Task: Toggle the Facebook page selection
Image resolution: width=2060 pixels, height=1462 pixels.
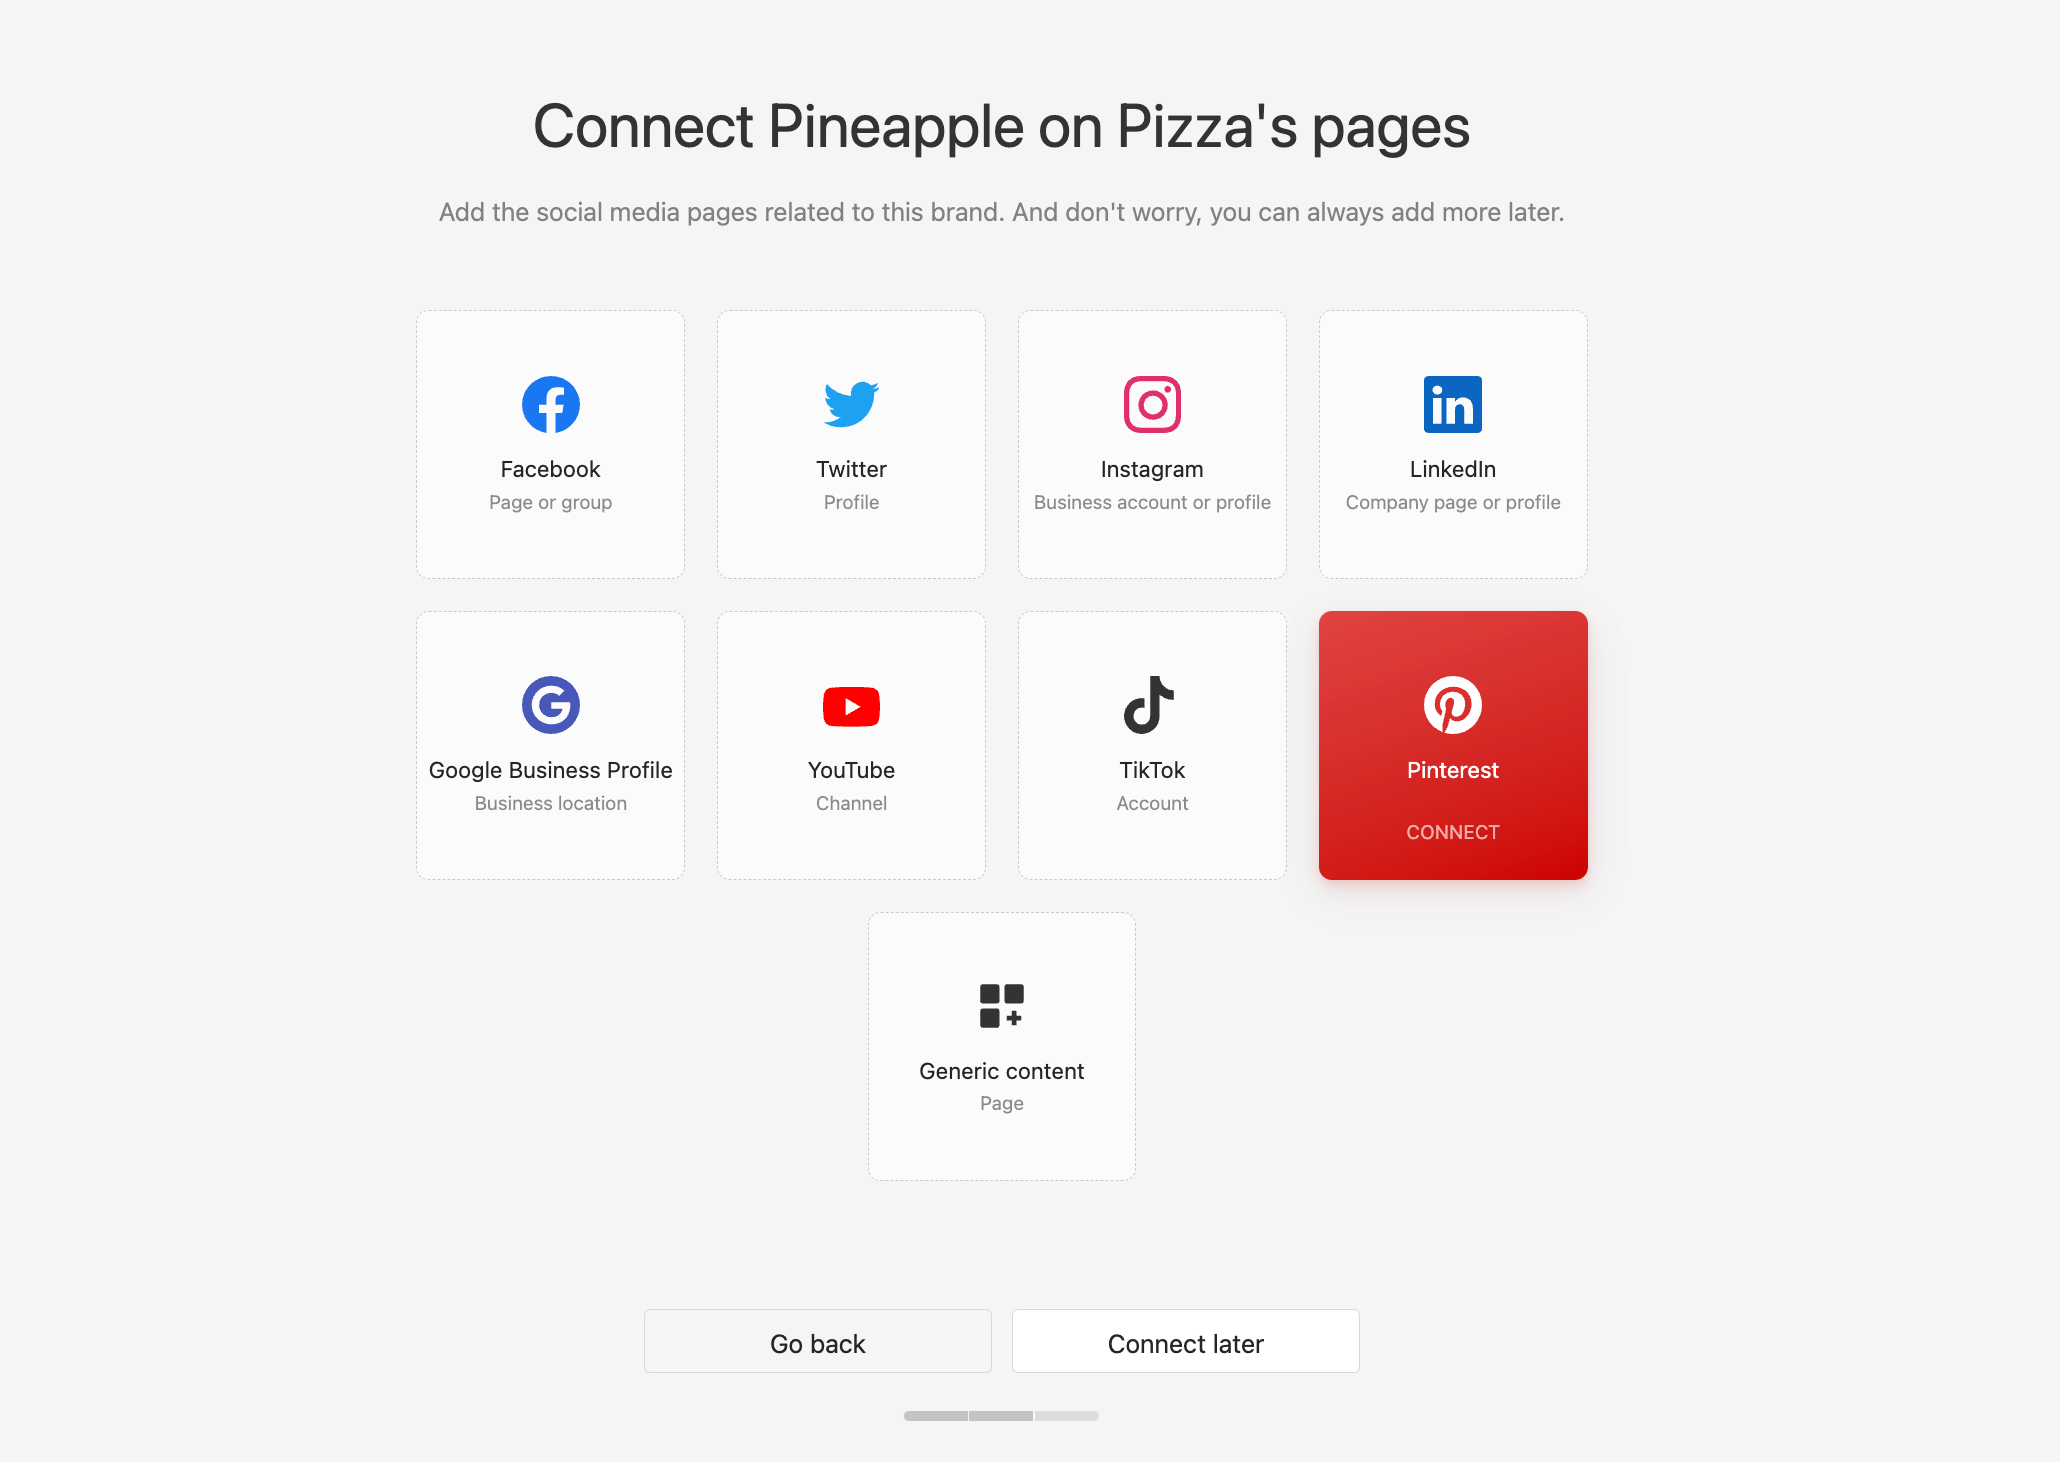Action: coord(549,443)
